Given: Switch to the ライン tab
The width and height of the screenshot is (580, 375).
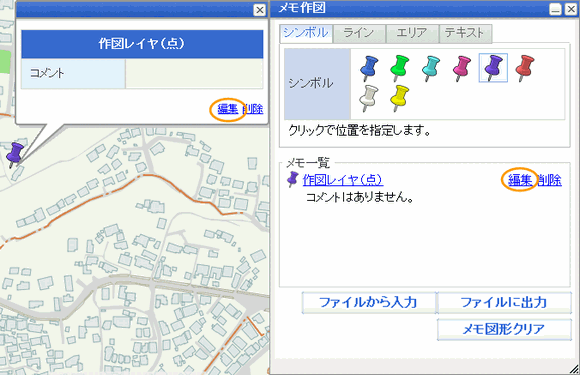Looking at the screenshot, I should (x=359, y=33).
